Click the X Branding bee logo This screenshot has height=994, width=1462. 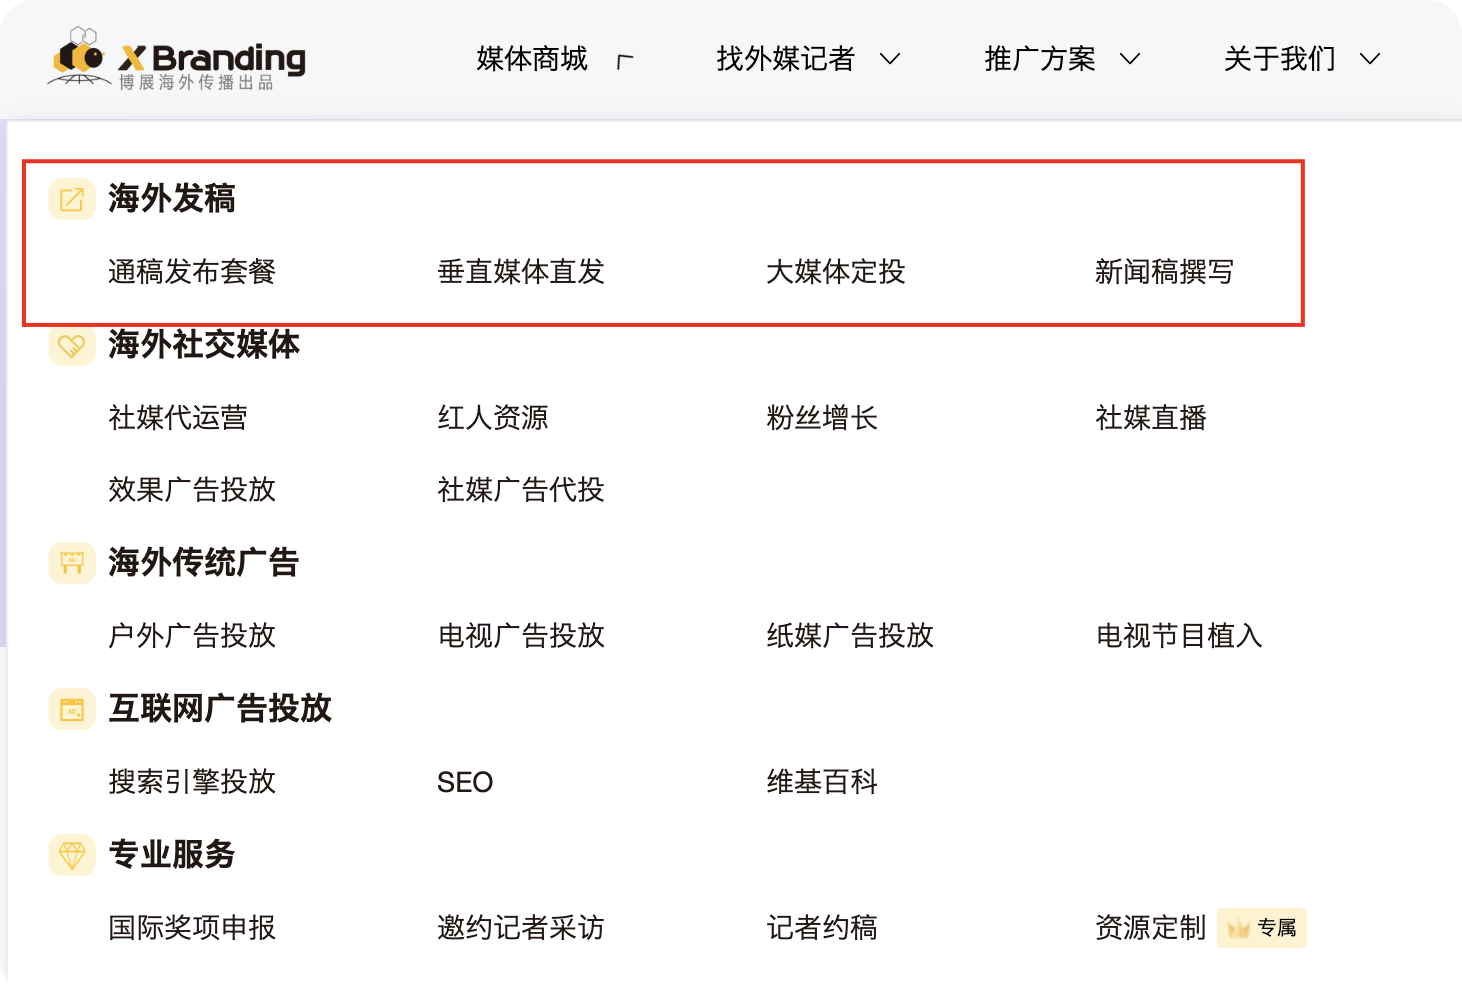(x=80, y=57)
